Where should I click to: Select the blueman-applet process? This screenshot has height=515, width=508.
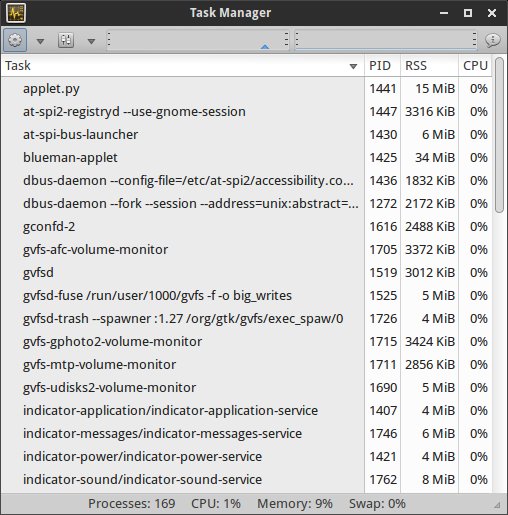coord(247,158)
